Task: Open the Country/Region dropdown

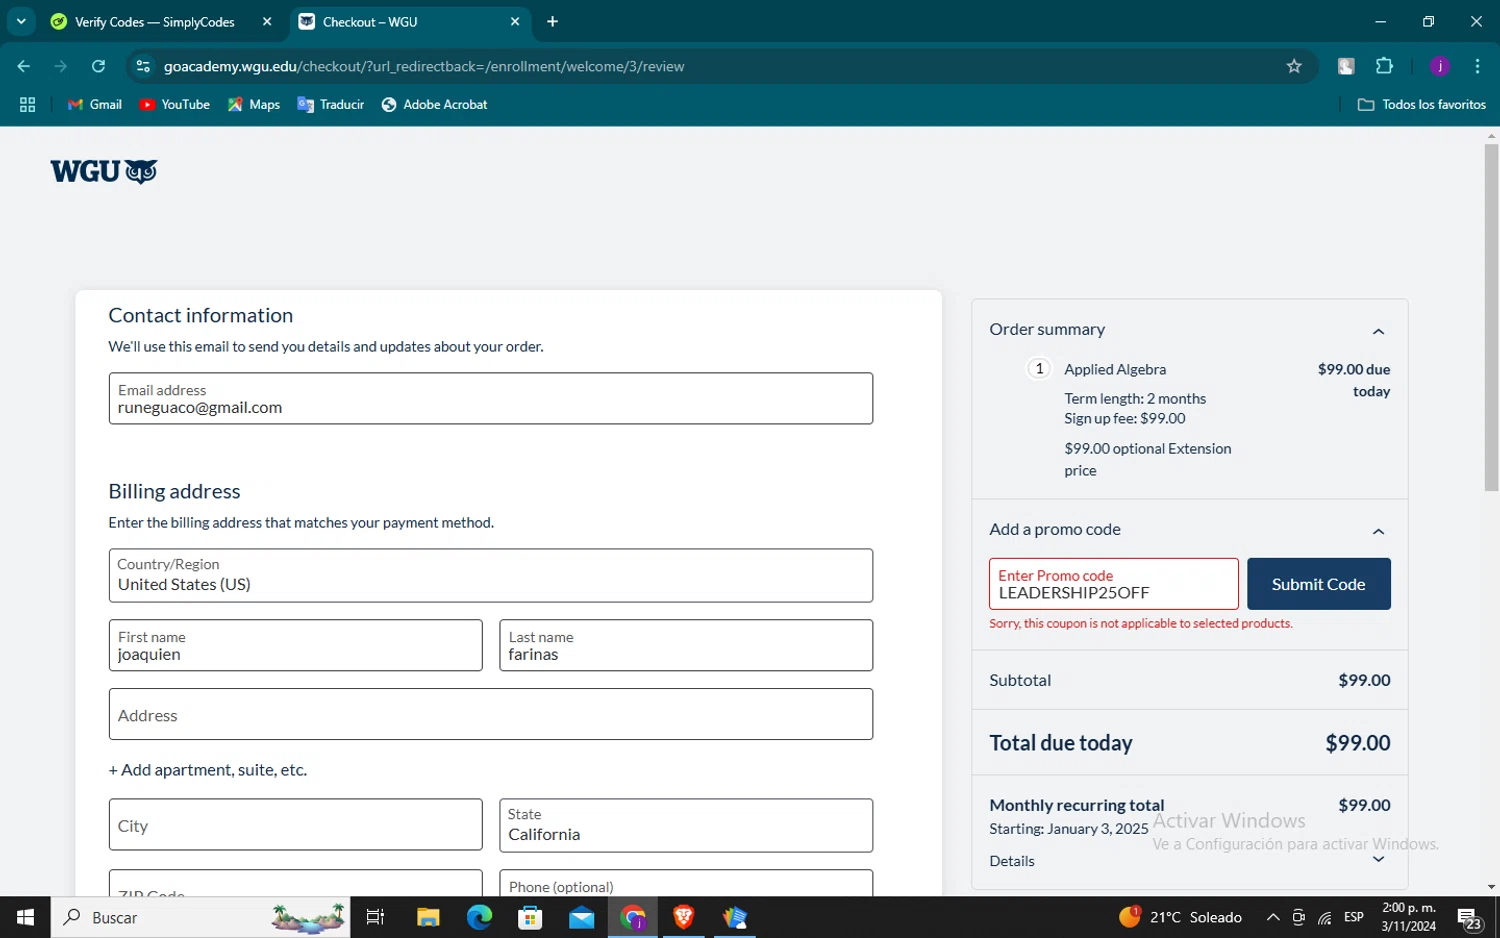Action: (x=490, y=575)
